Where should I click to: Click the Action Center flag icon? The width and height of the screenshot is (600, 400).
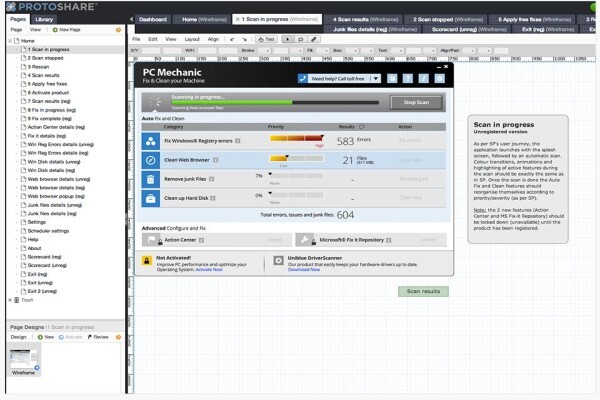tap(152, 240)
